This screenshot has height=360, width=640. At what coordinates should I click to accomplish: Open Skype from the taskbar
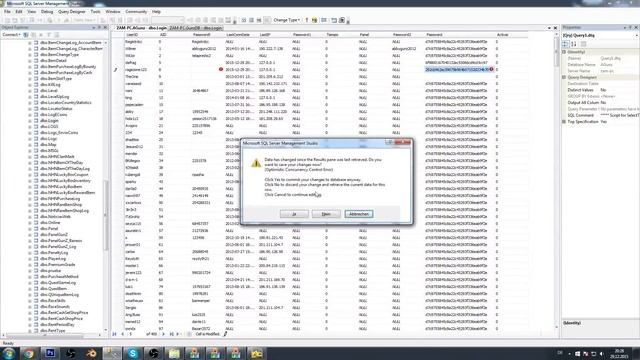133,353
